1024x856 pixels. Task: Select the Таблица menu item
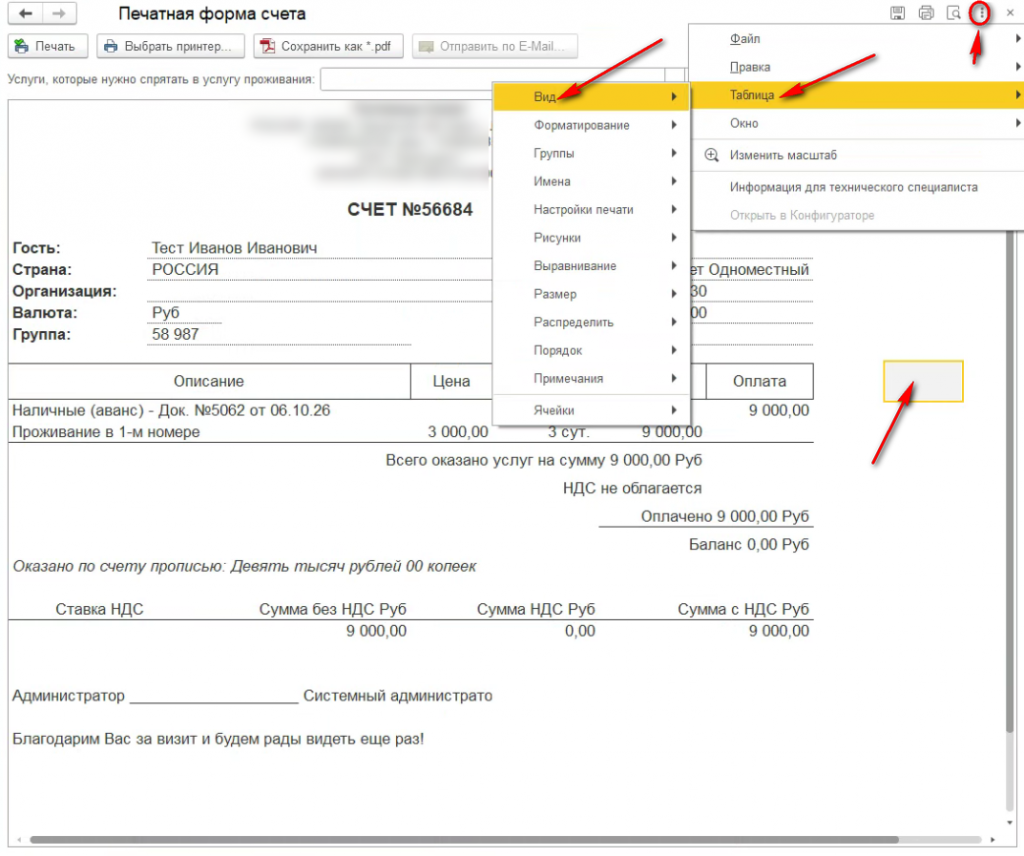coord(857,95)
